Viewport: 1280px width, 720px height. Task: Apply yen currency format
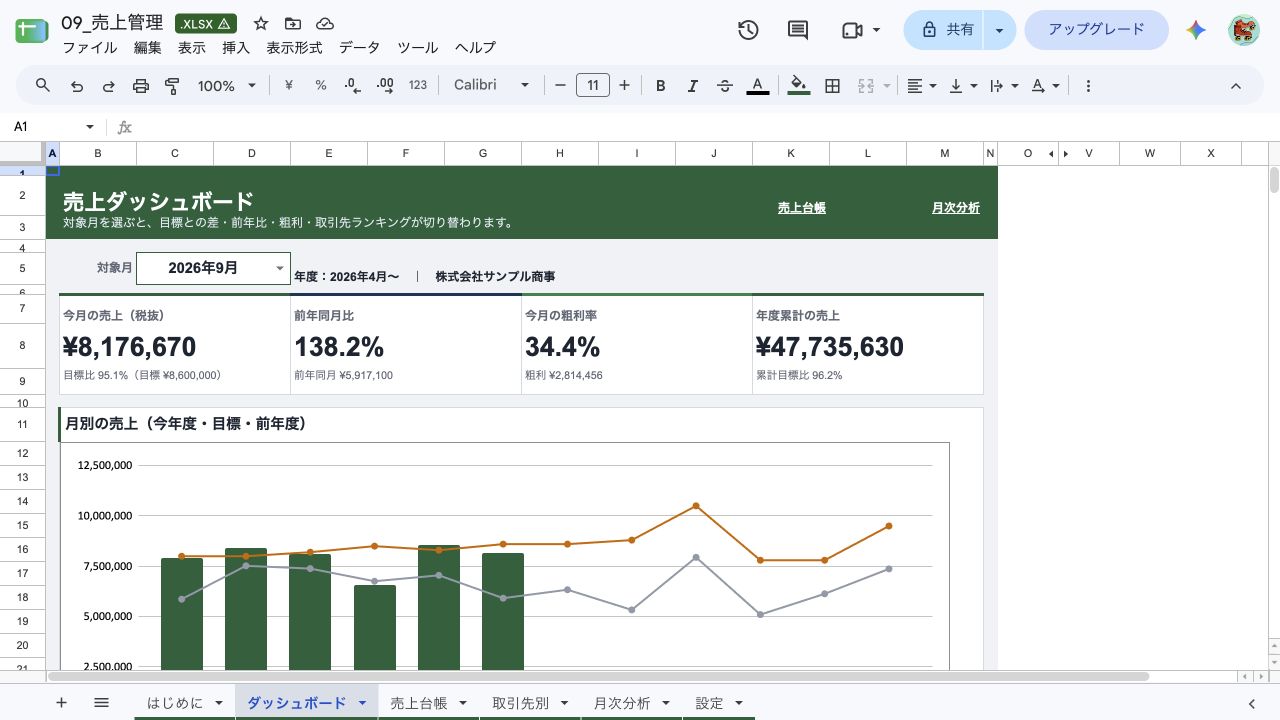click(289, 86)
